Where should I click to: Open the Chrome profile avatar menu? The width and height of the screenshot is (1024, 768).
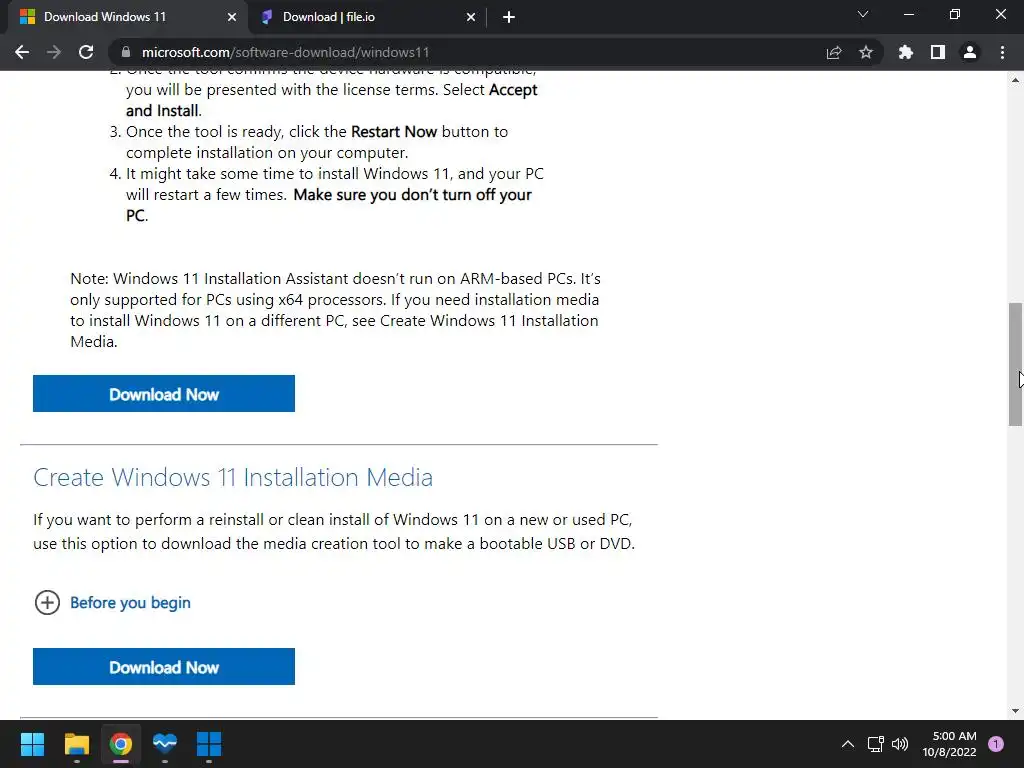(x=970, y=52)
